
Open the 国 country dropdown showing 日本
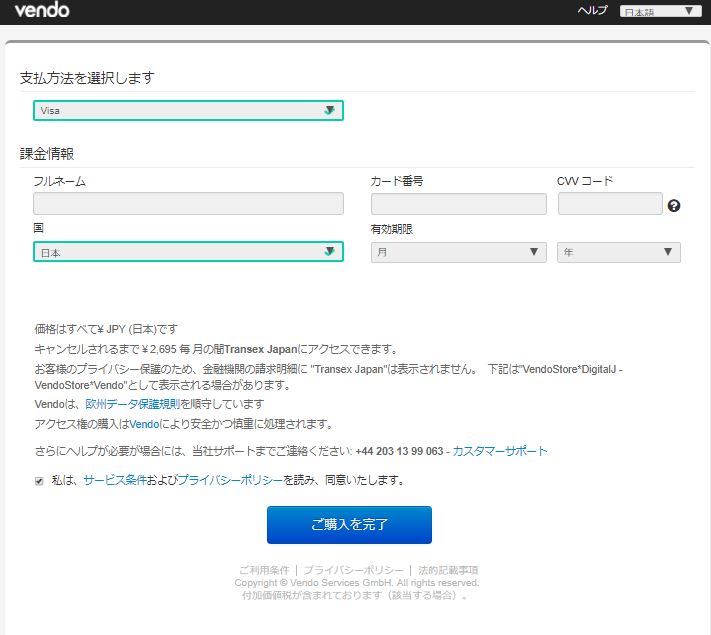(x=188, y=252)
